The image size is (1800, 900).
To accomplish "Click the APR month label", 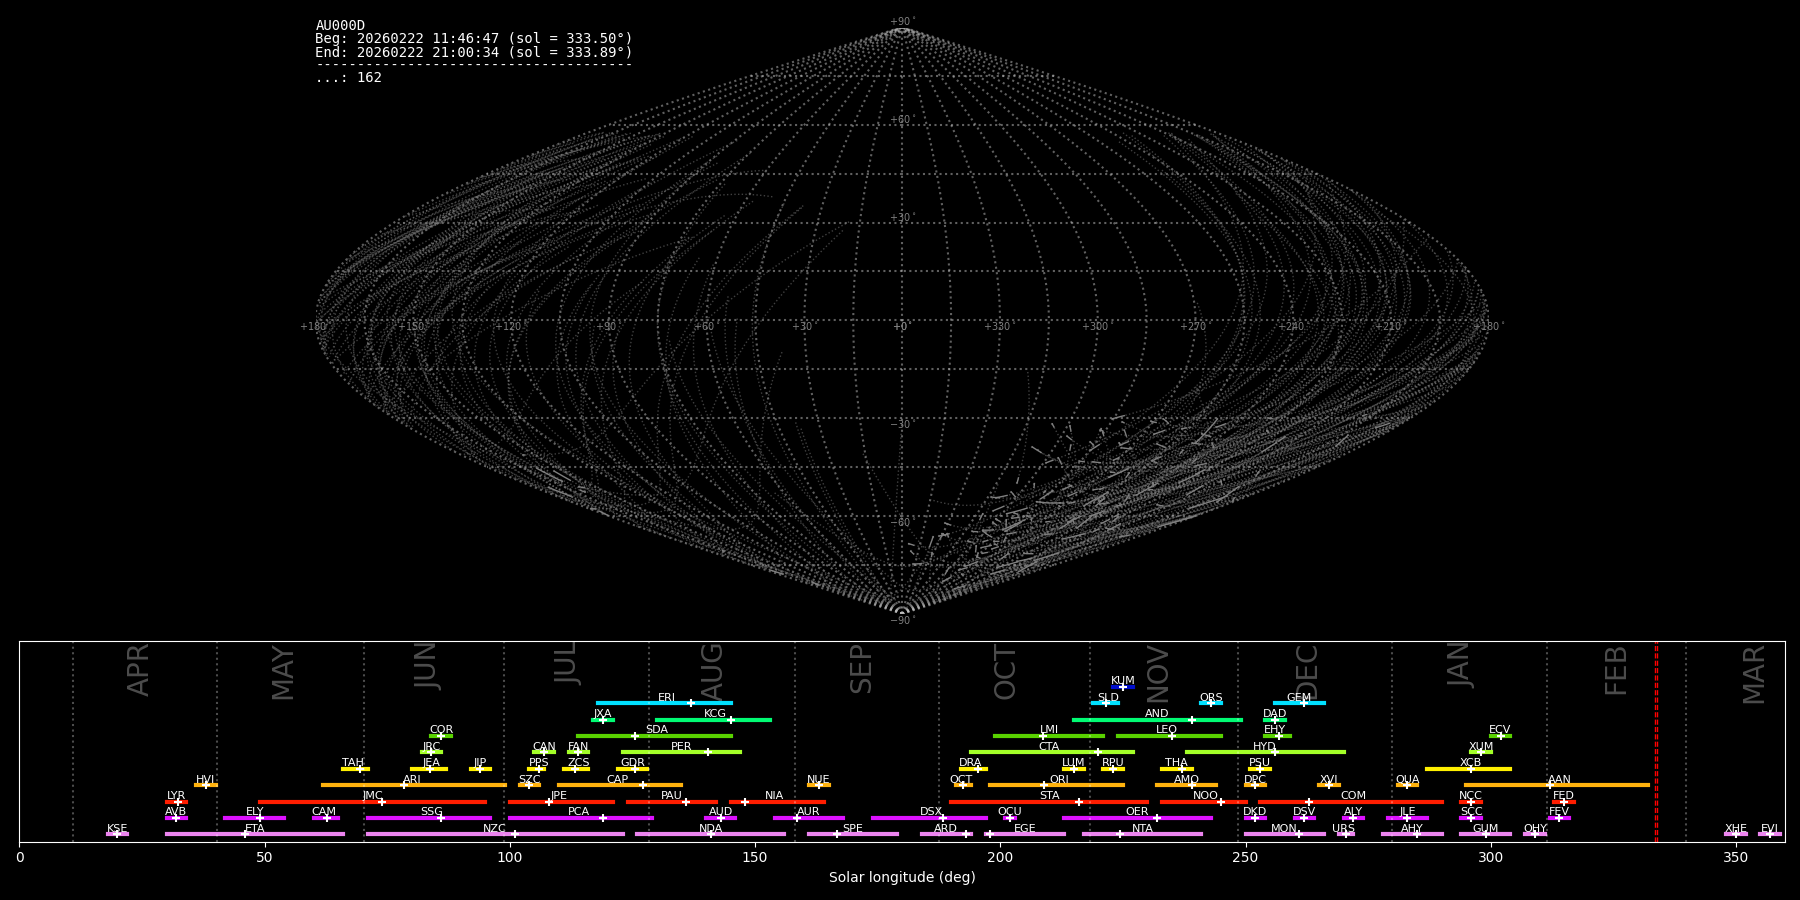I will tap(138, 670).
